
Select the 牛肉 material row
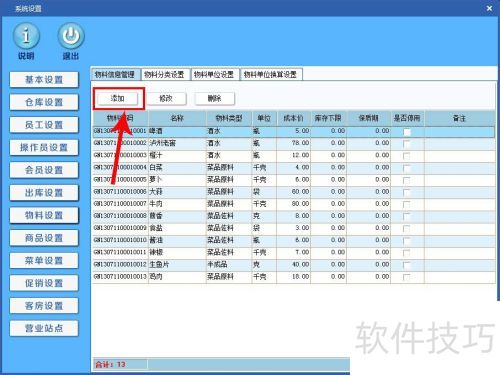point(293,204)
